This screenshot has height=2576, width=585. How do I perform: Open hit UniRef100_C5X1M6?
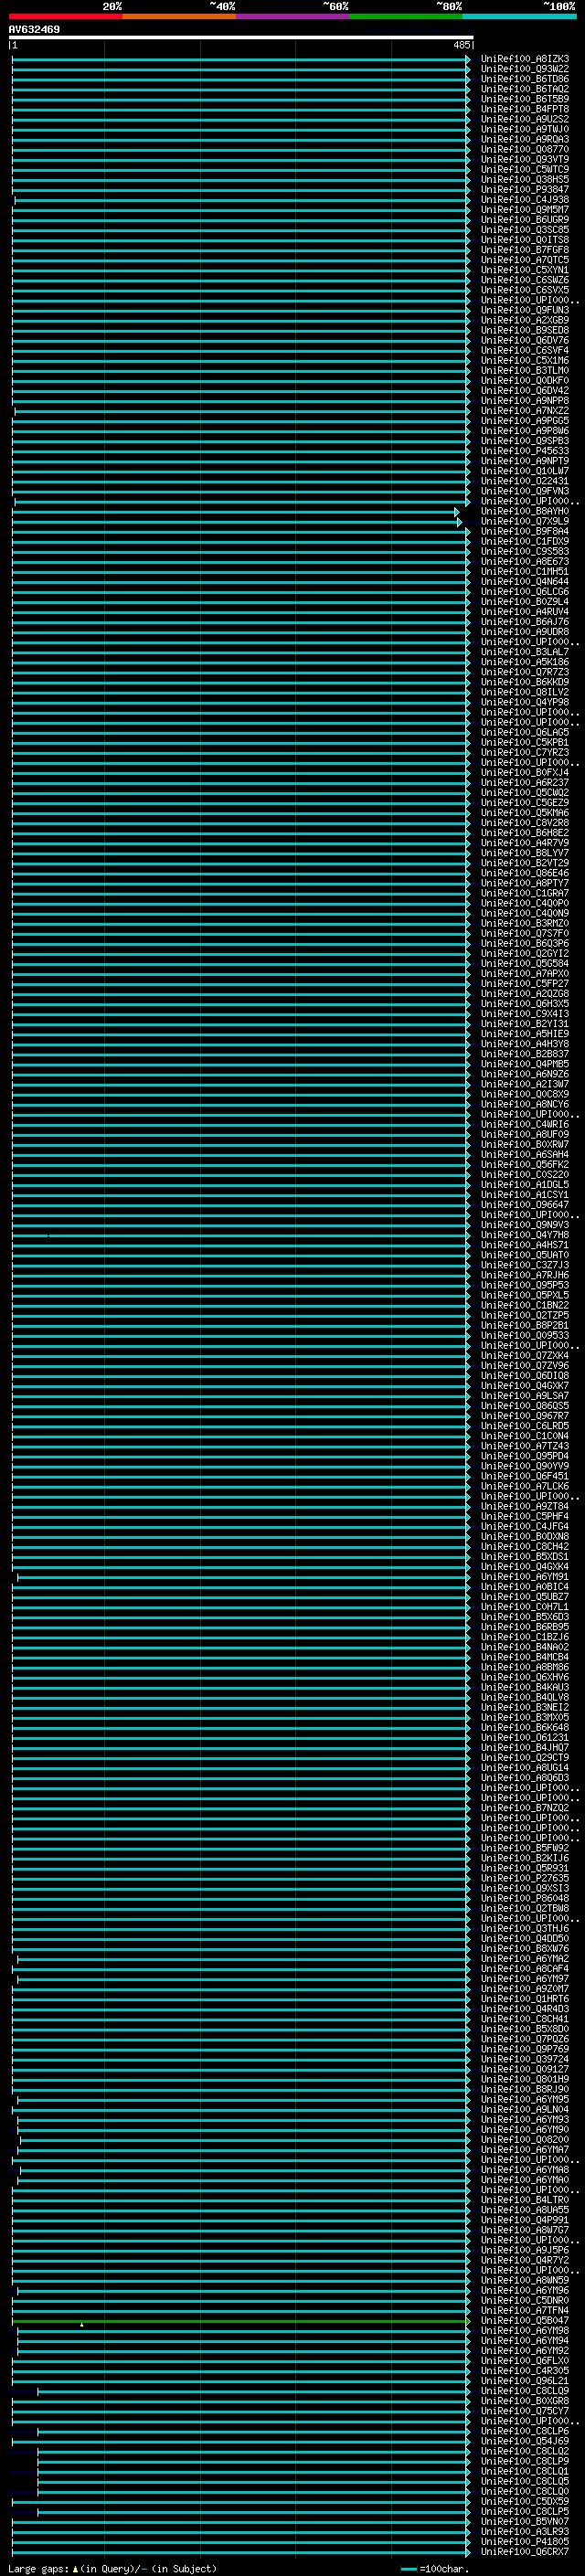click(525, 360)
